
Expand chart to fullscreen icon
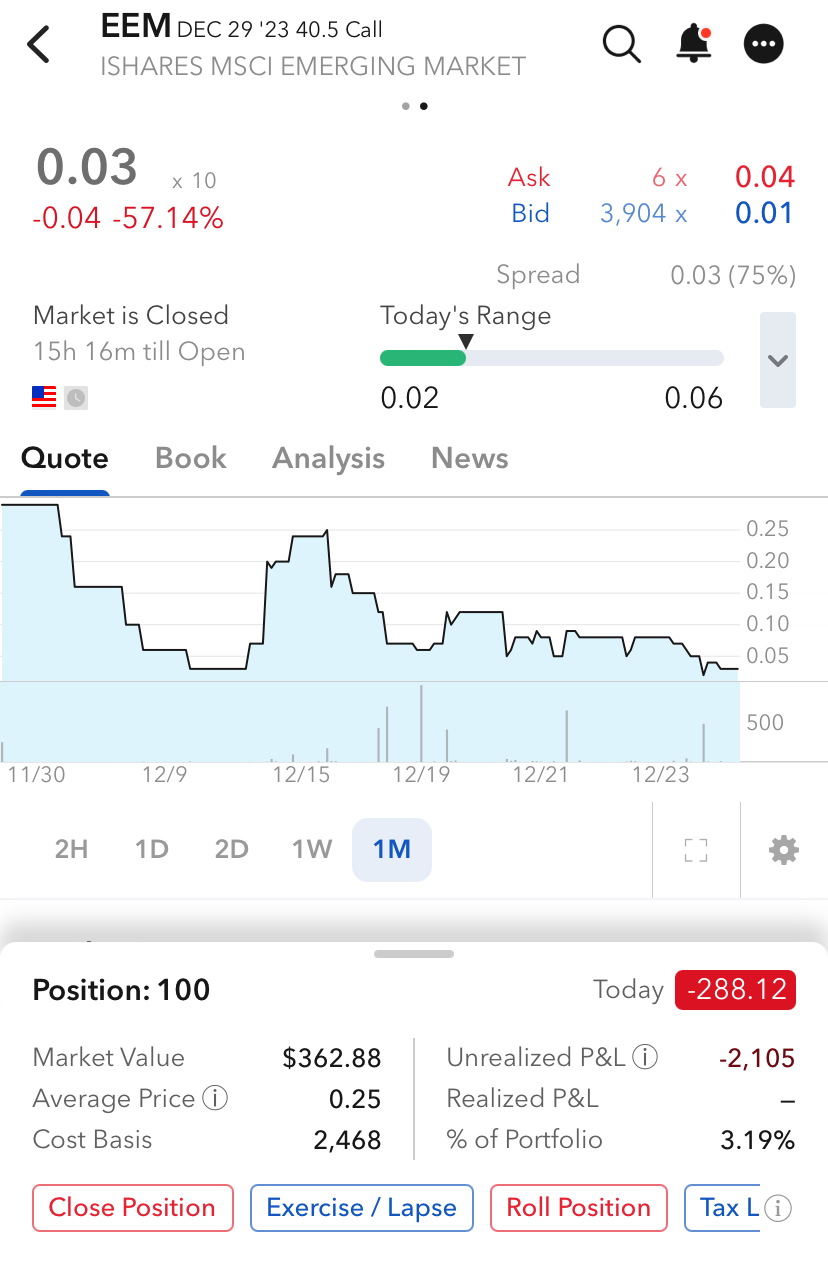(696, 850)
